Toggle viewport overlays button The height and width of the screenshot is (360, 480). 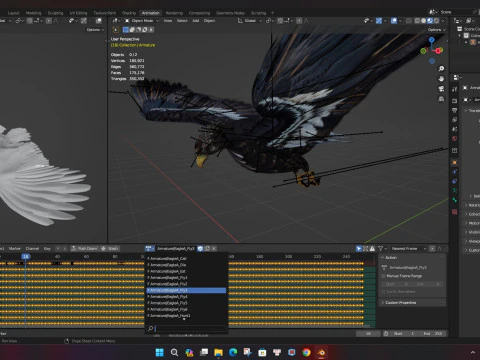click(x=394, y=21)
